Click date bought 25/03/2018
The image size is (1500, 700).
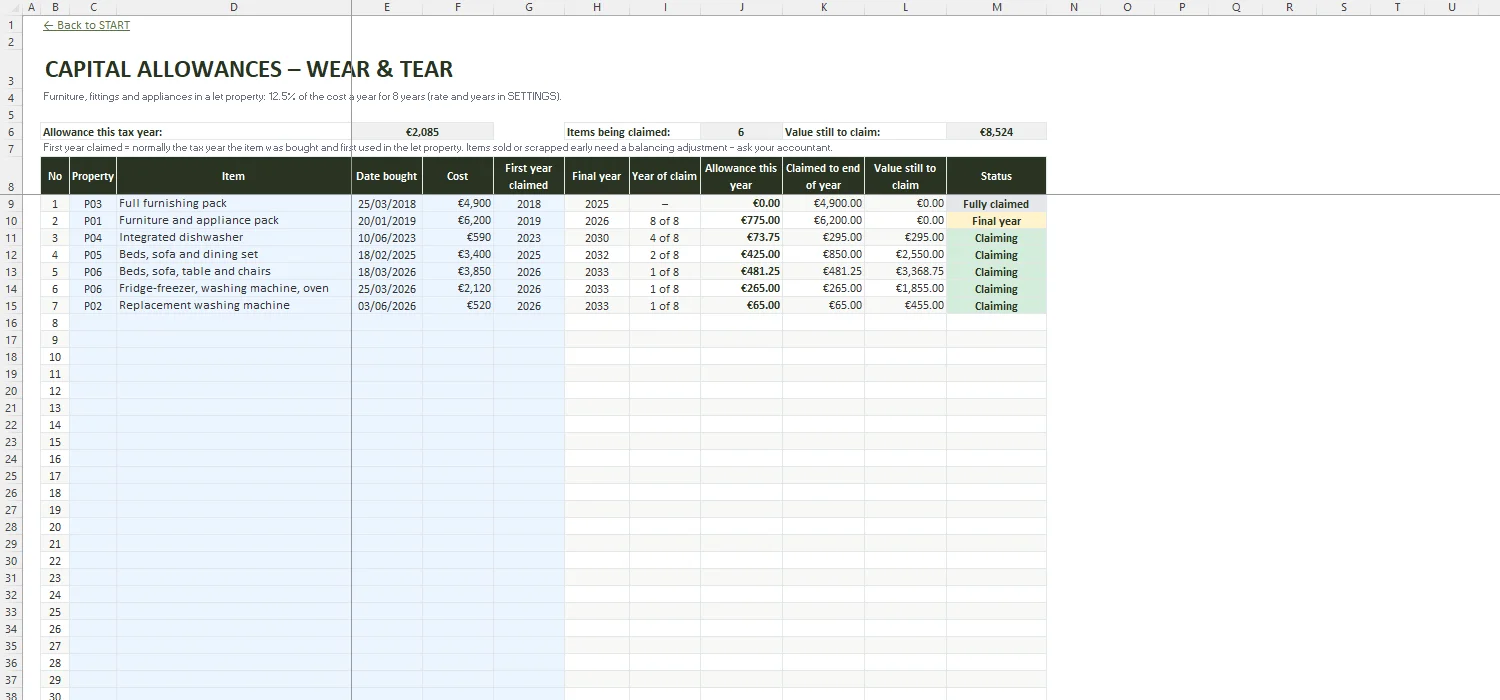point(387,204)
